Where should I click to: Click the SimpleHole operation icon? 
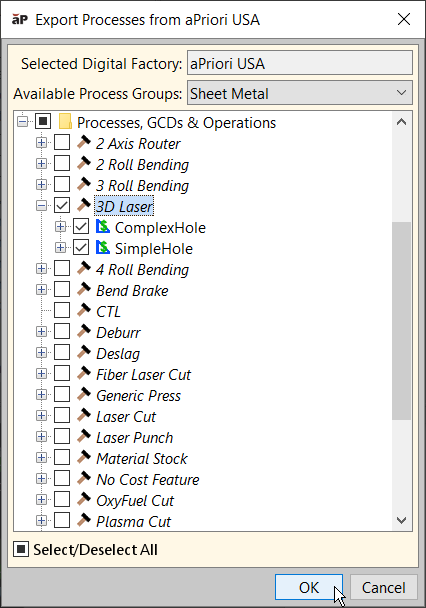103,248
